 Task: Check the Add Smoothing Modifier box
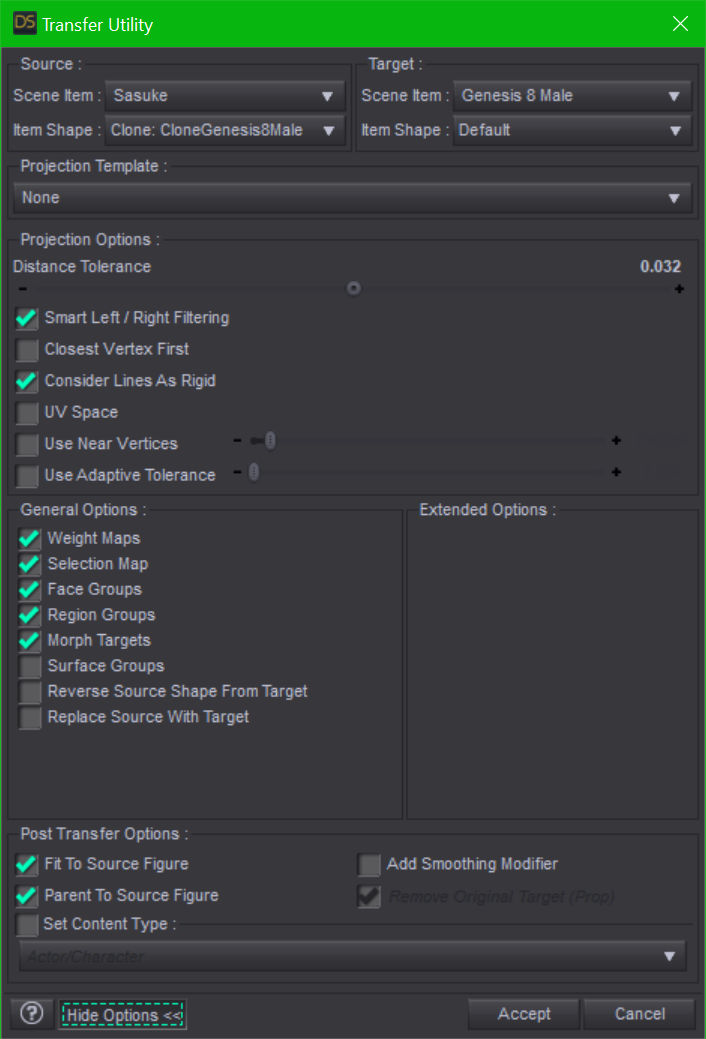click(370, 865)
